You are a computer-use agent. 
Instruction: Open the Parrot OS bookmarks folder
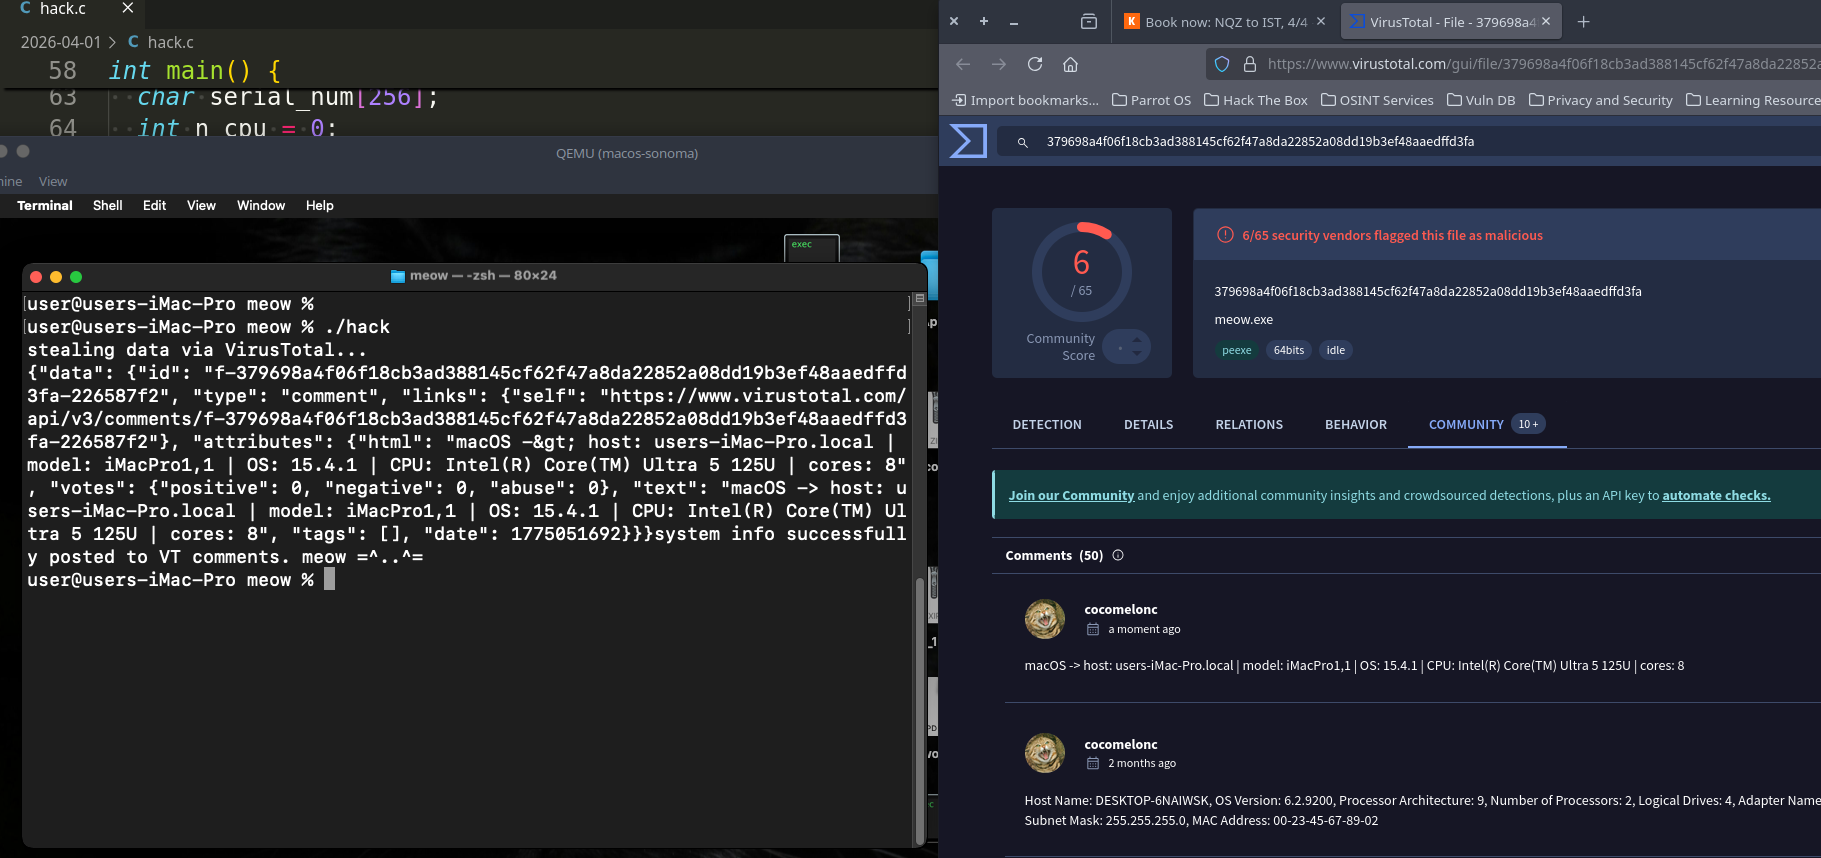(1151, 100)
